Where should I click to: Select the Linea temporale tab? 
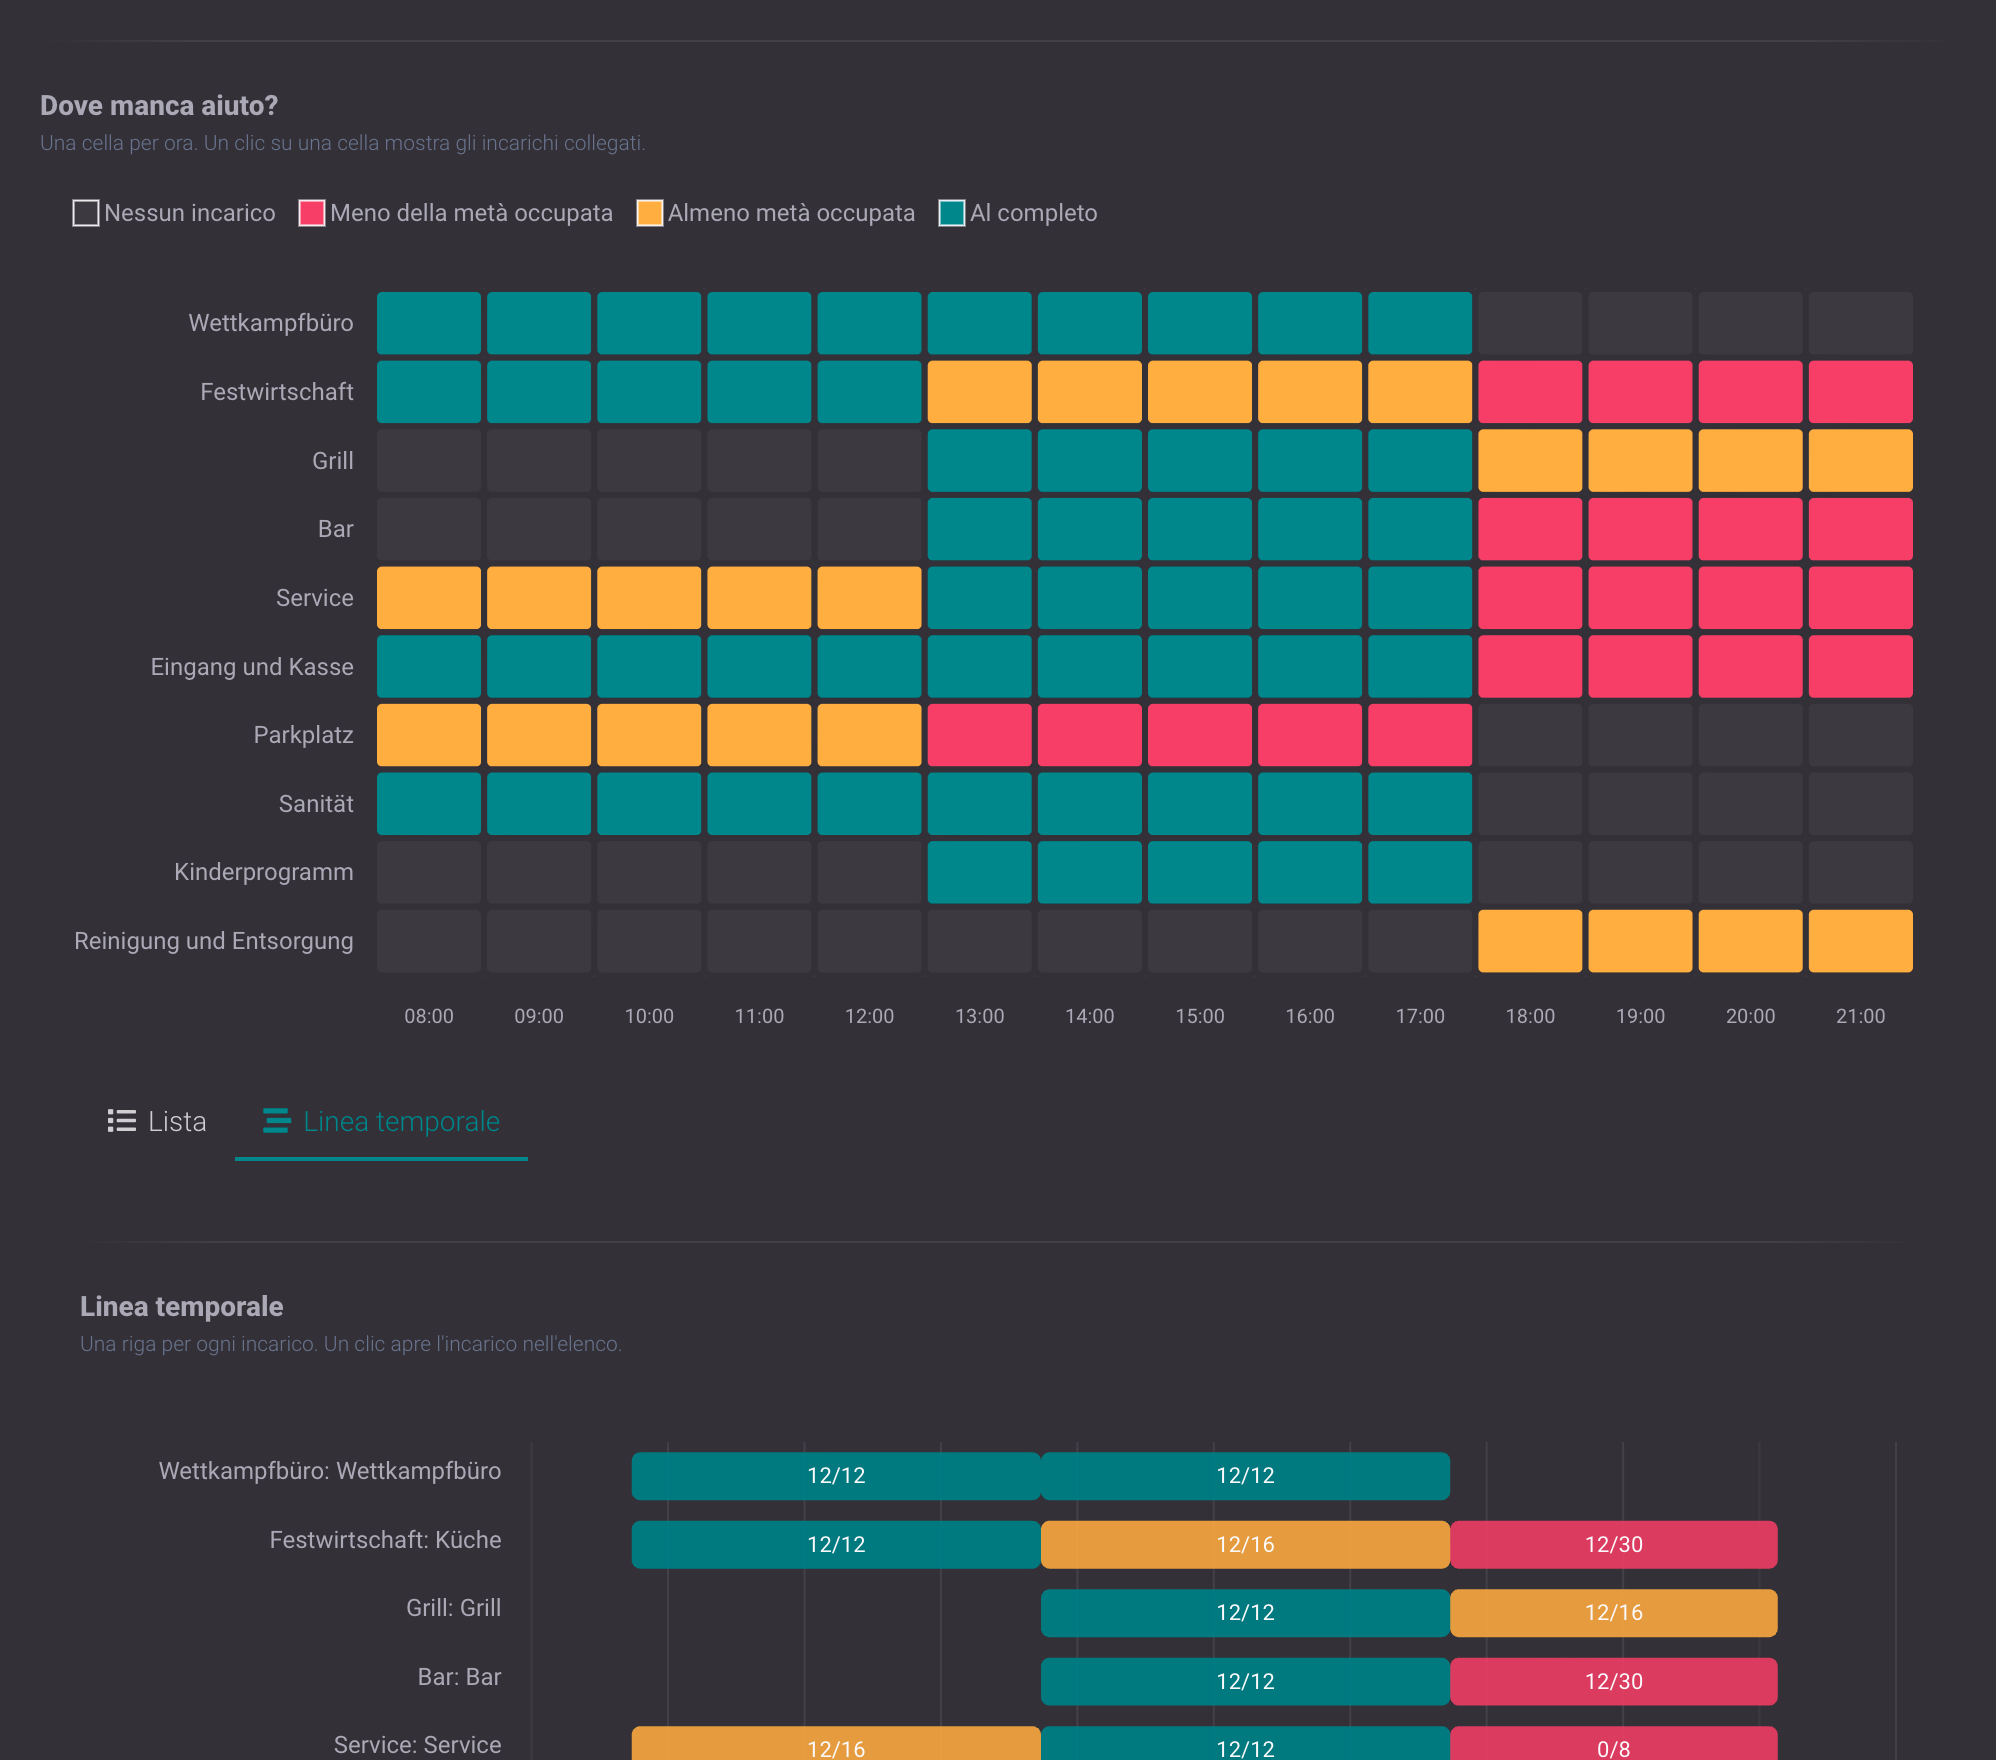(x=381, y=1121)
